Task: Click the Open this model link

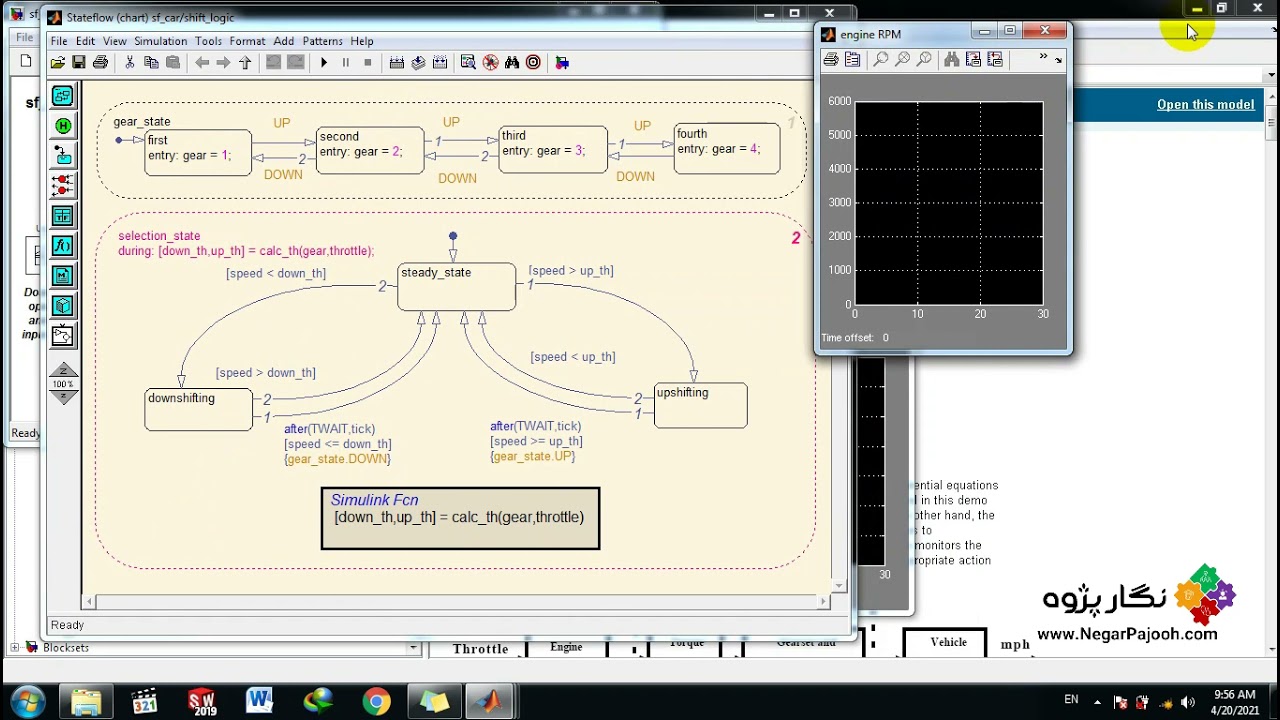Action: [x=1205, y=104]
